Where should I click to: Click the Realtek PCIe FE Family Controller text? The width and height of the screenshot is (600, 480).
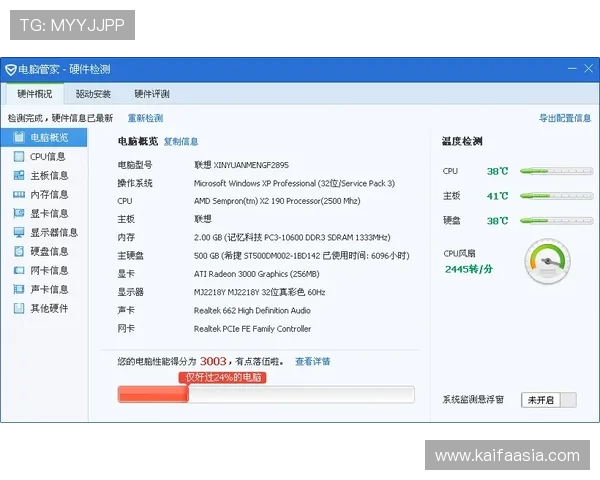pyautogui.click(x=253, y=329)
